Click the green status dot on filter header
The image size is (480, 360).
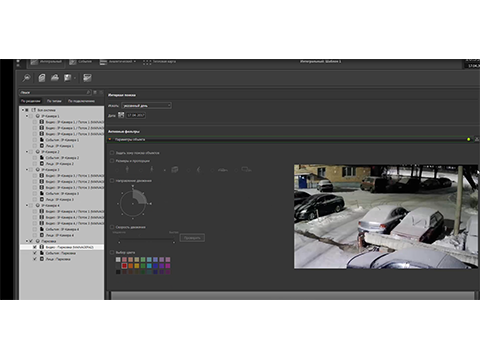(469, 139)
